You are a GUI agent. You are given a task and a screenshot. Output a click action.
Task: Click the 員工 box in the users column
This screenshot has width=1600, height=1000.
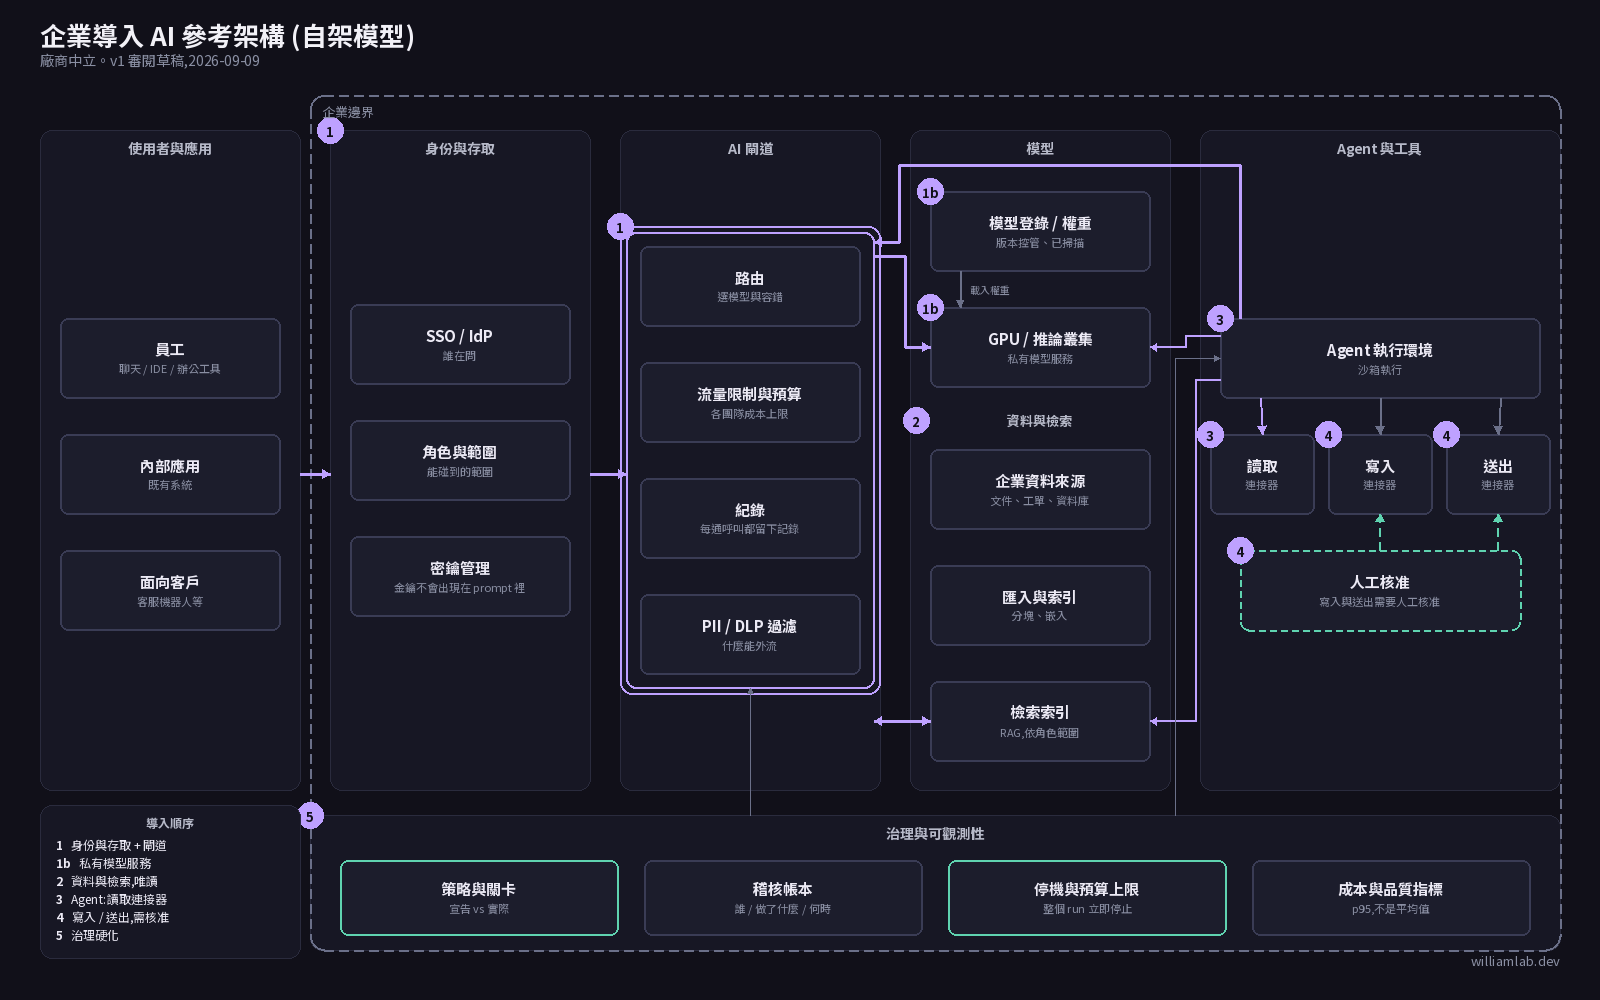tap(170, 358)
